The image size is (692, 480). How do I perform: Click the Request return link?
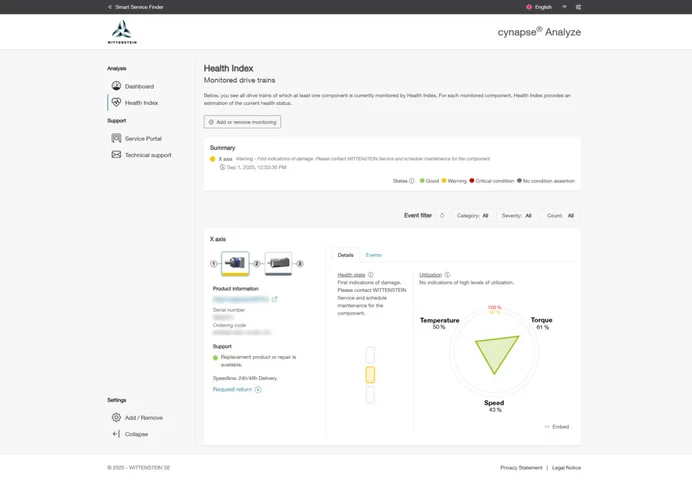point(232,390)
